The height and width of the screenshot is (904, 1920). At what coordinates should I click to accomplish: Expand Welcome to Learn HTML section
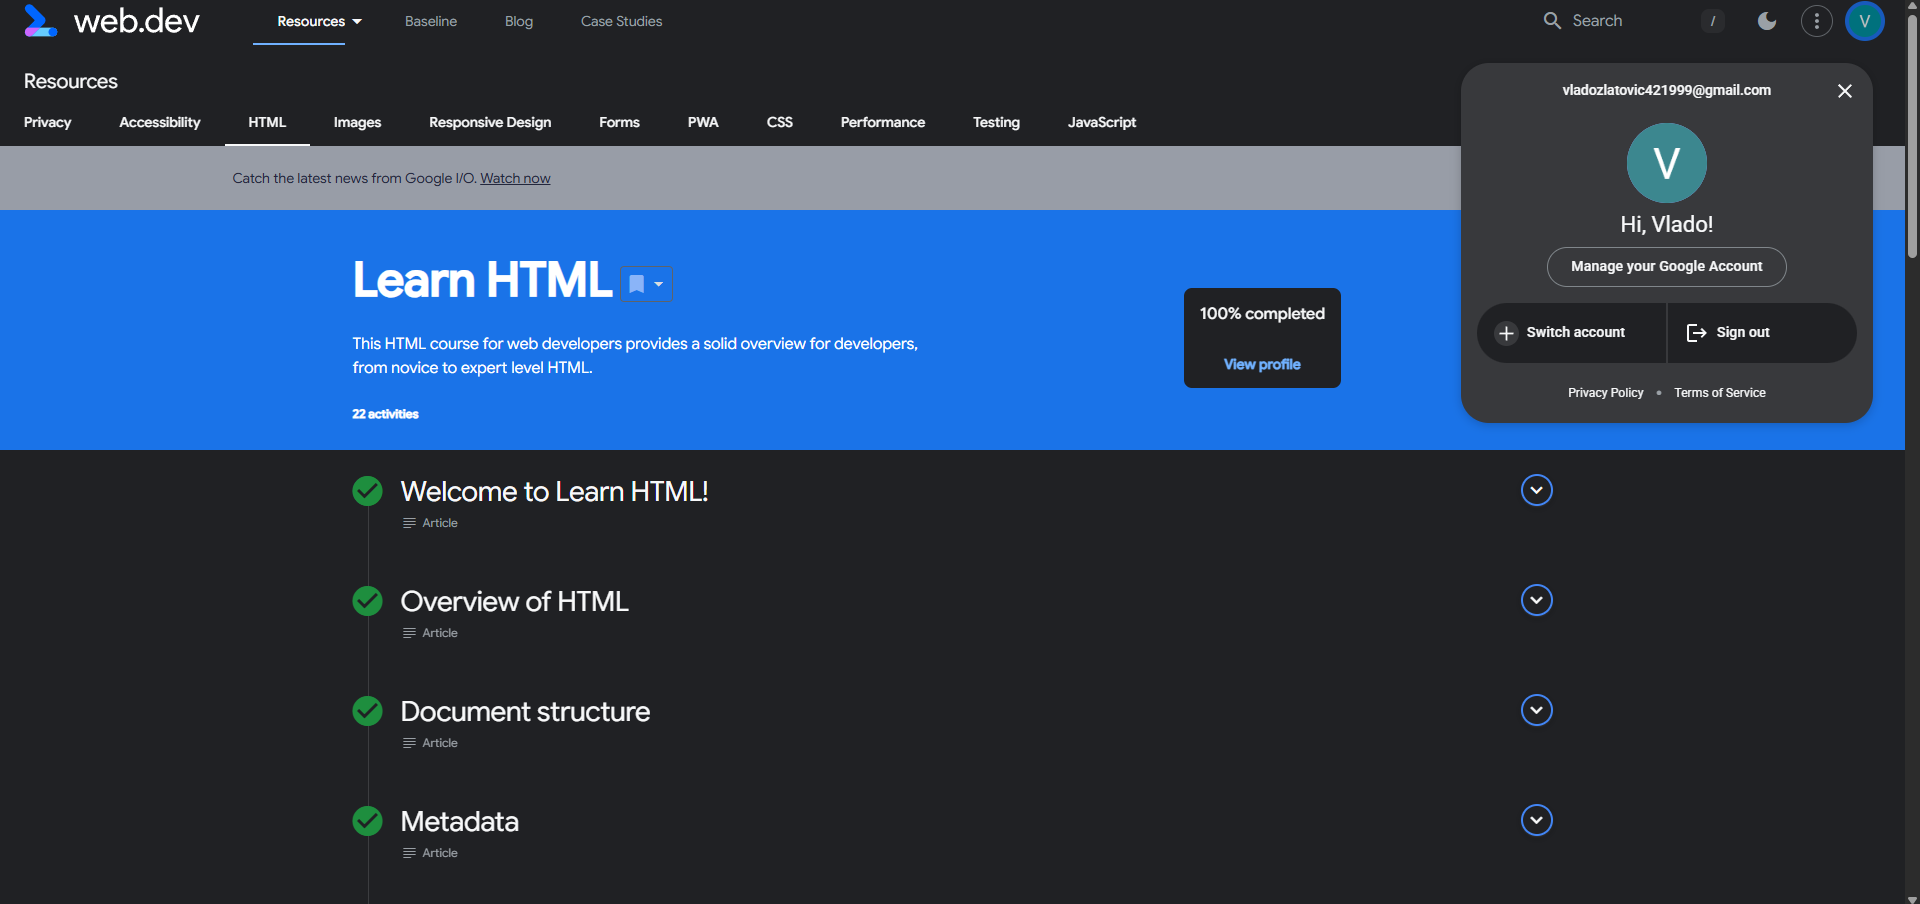click(x=1536, y=490)
